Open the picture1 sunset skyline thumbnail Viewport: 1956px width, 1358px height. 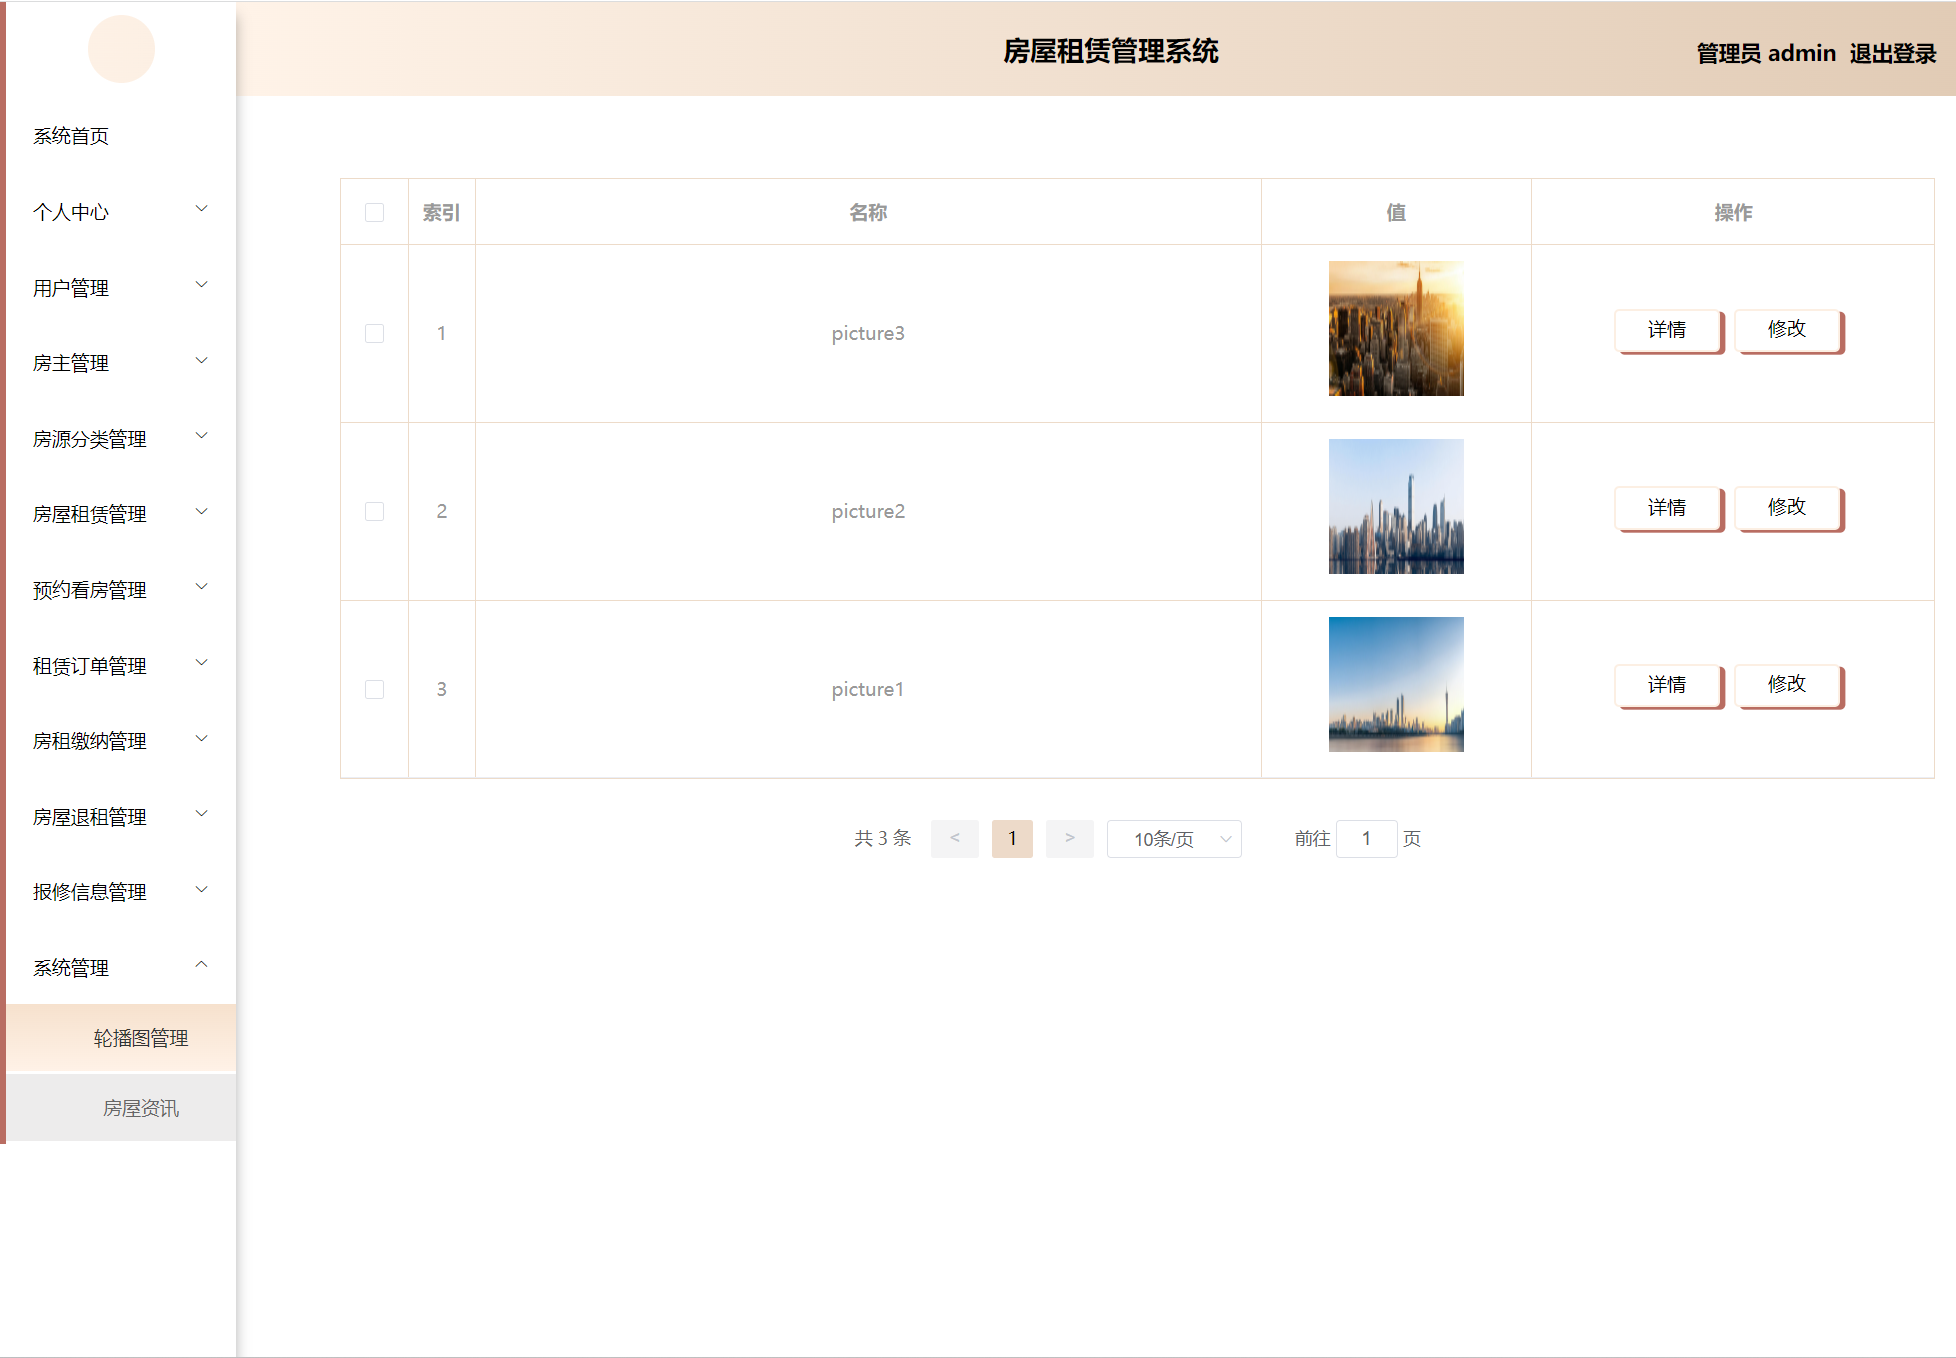tap(1395, 684)
